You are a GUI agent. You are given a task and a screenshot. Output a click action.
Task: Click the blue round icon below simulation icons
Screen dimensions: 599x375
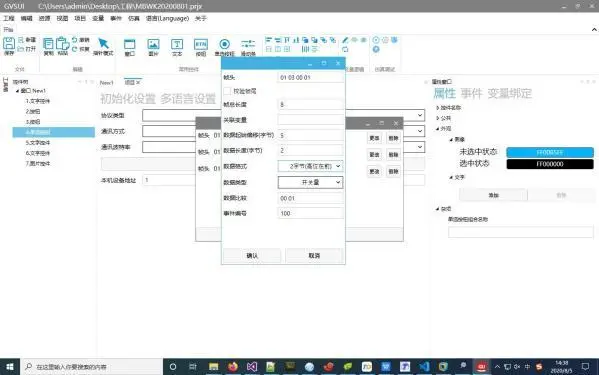point(376,49)
